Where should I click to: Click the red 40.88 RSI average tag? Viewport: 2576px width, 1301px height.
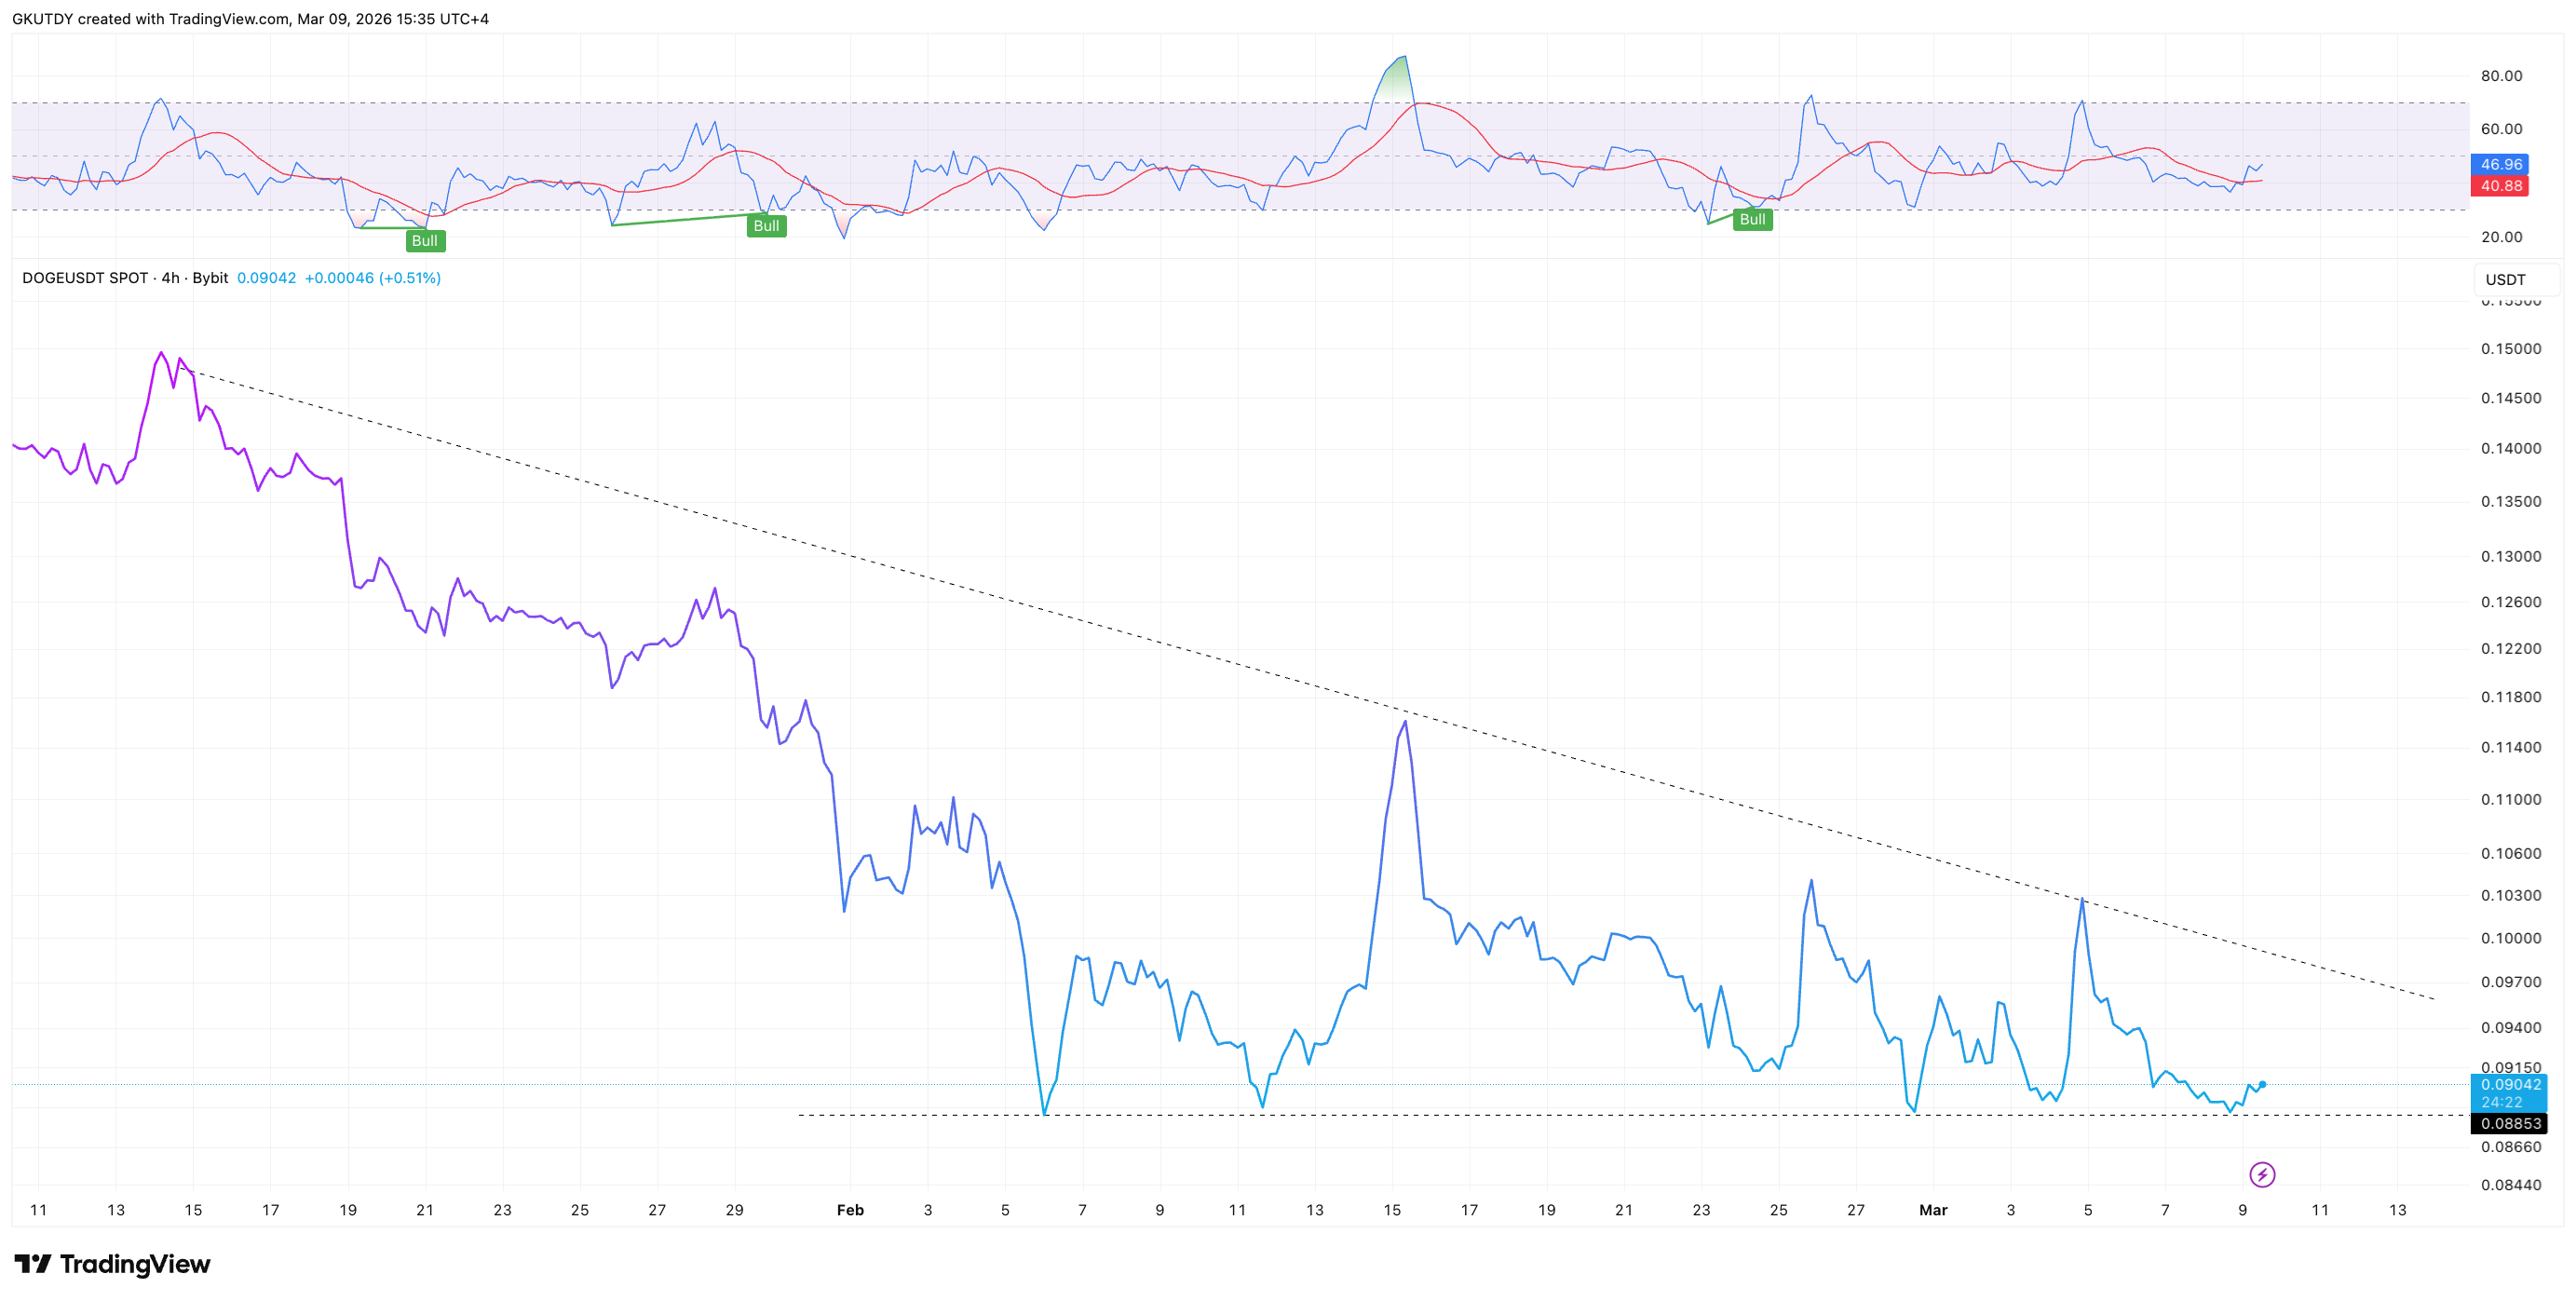[x=2500, y=186]
